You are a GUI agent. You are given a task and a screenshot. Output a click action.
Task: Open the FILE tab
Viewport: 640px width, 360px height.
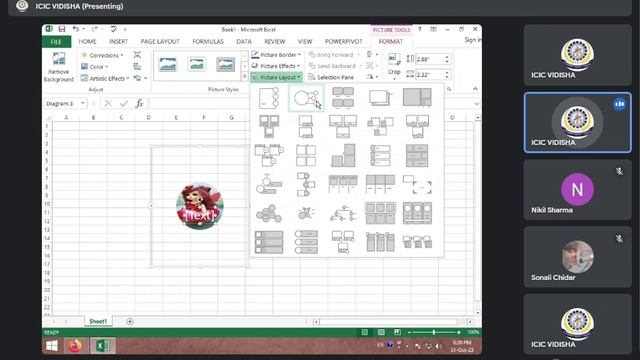(56, 42)
